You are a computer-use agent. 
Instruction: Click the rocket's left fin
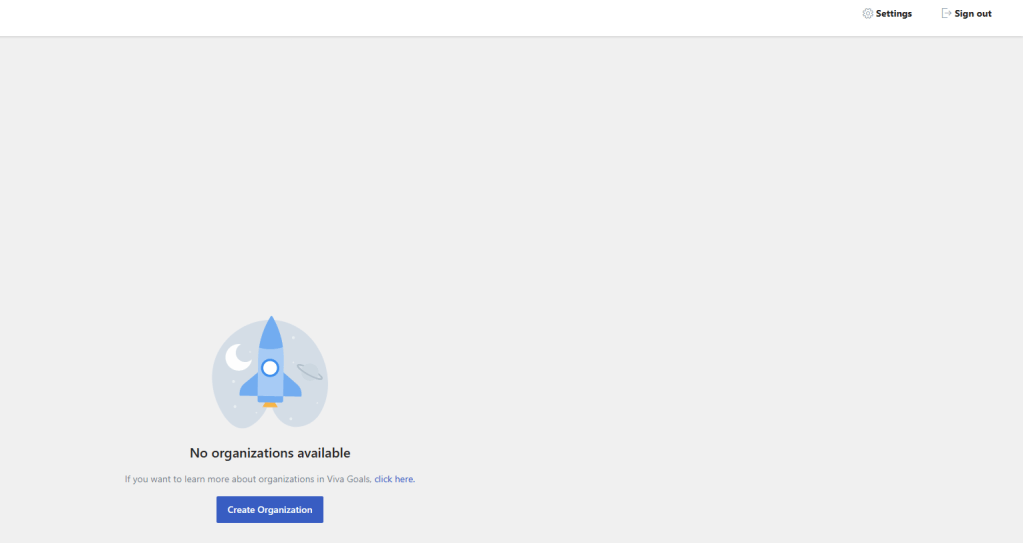pyautogui.click(x=248, y=386)
